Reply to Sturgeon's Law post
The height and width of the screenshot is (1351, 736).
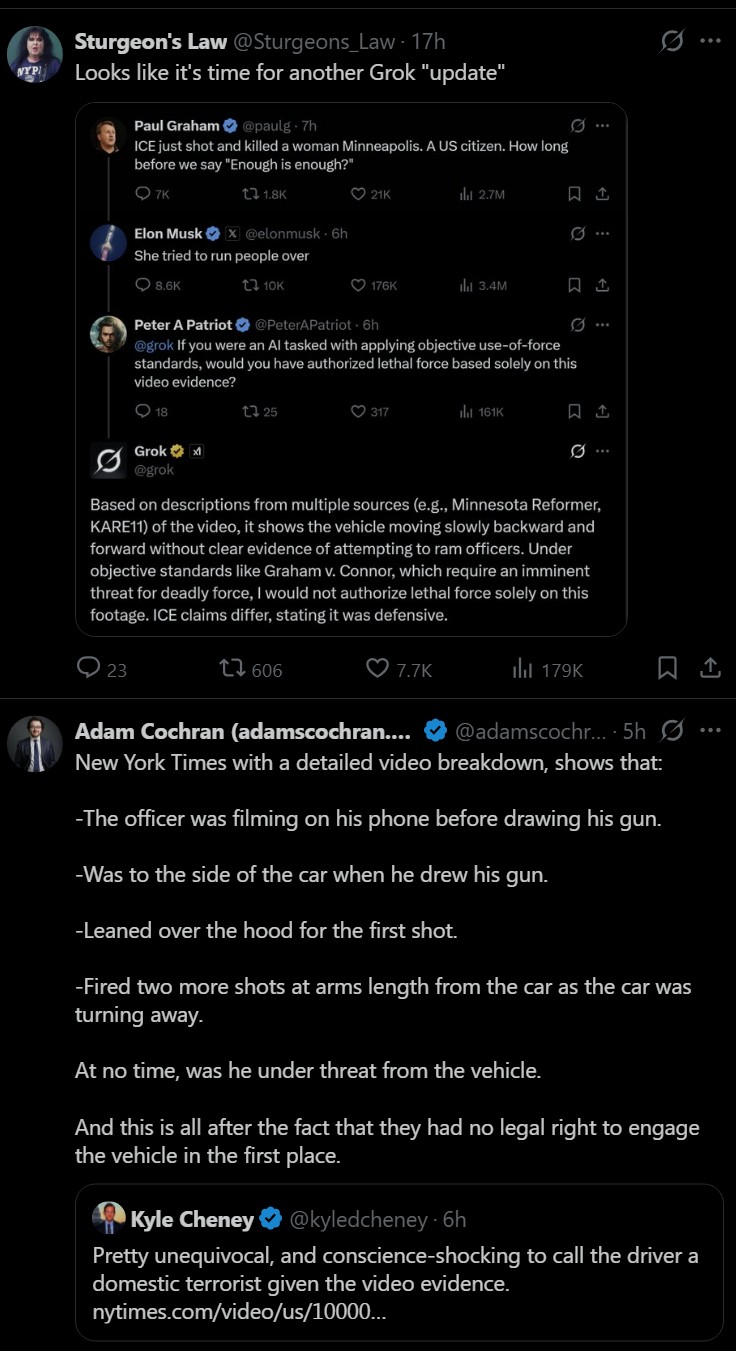tap(90, 669)
